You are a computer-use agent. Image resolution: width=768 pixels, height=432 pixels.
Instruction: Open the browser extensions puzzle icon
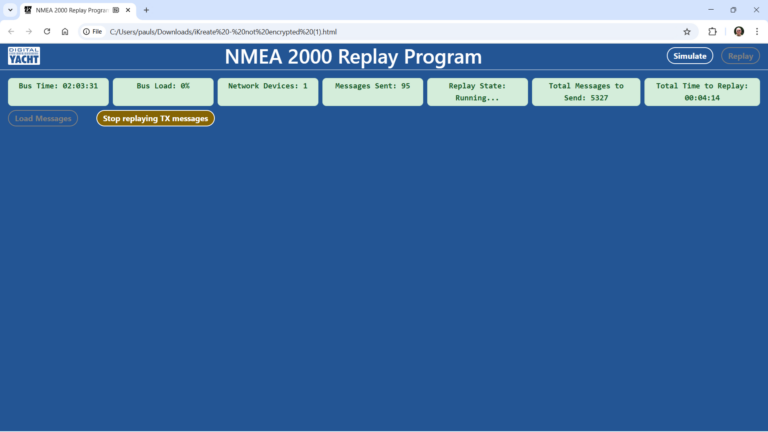point(713,31)
